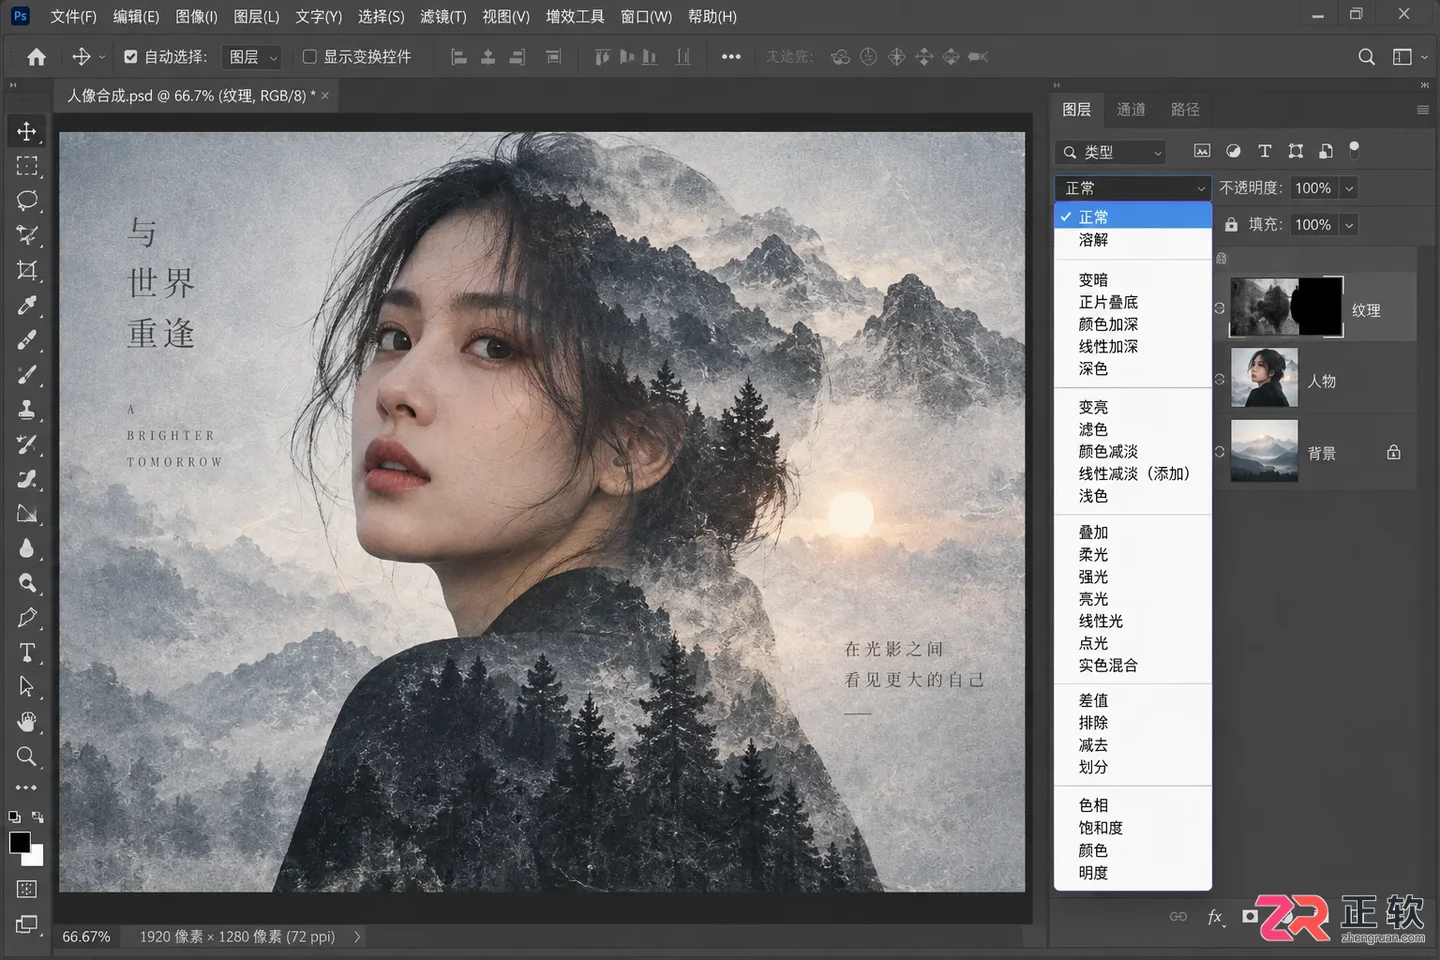The width and height of the screenshot is (1440, 960).
Task: Open the Layers panel hamburger menu
Action: coord(1422,110)
